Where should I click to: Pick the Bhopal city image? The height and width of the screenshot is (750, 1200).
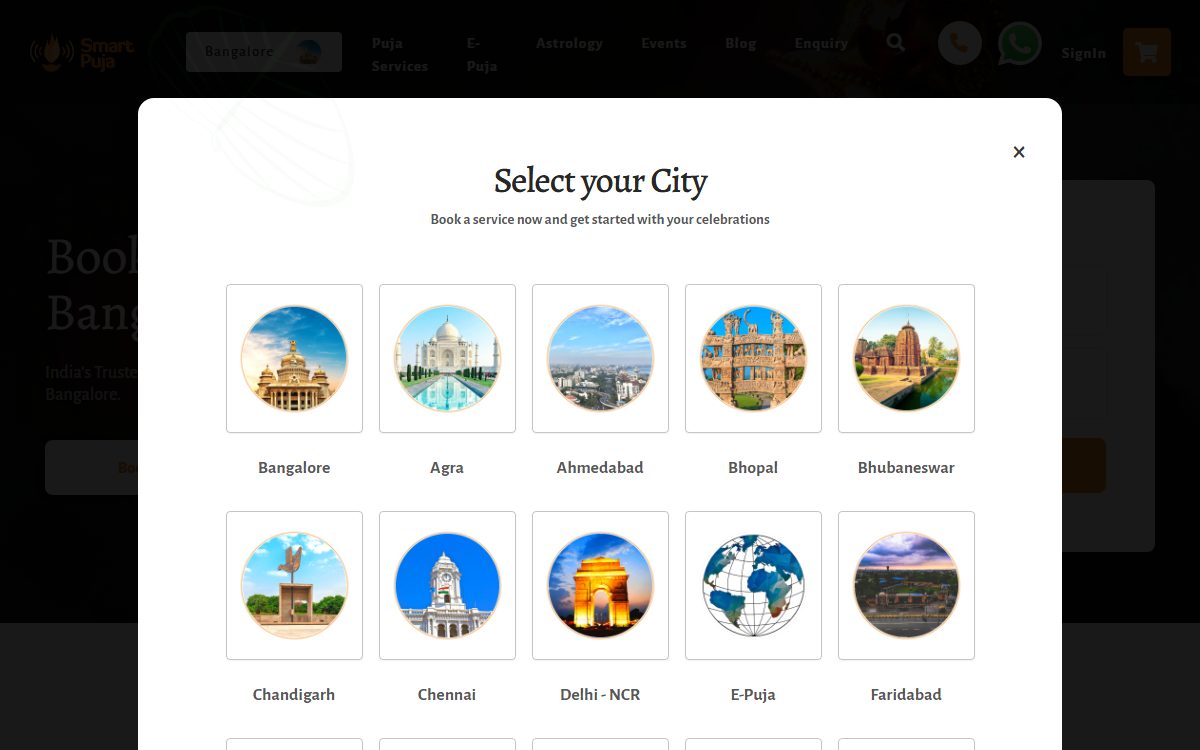[x=753, y=358]
